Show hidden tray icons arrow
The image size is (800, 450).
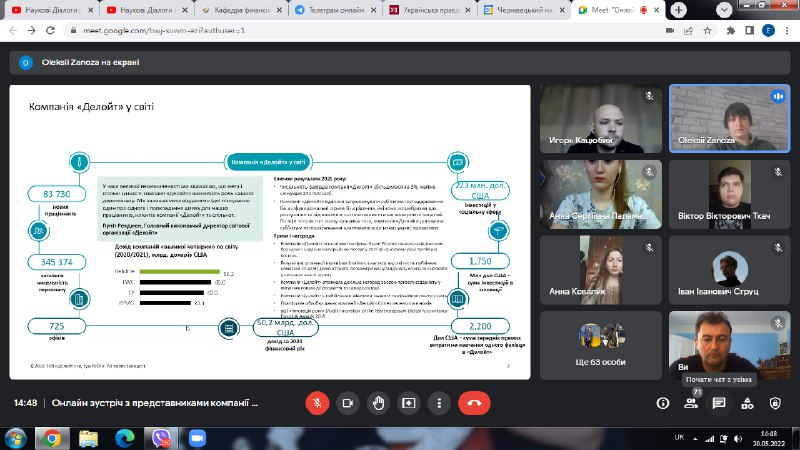tap(695, 438)
